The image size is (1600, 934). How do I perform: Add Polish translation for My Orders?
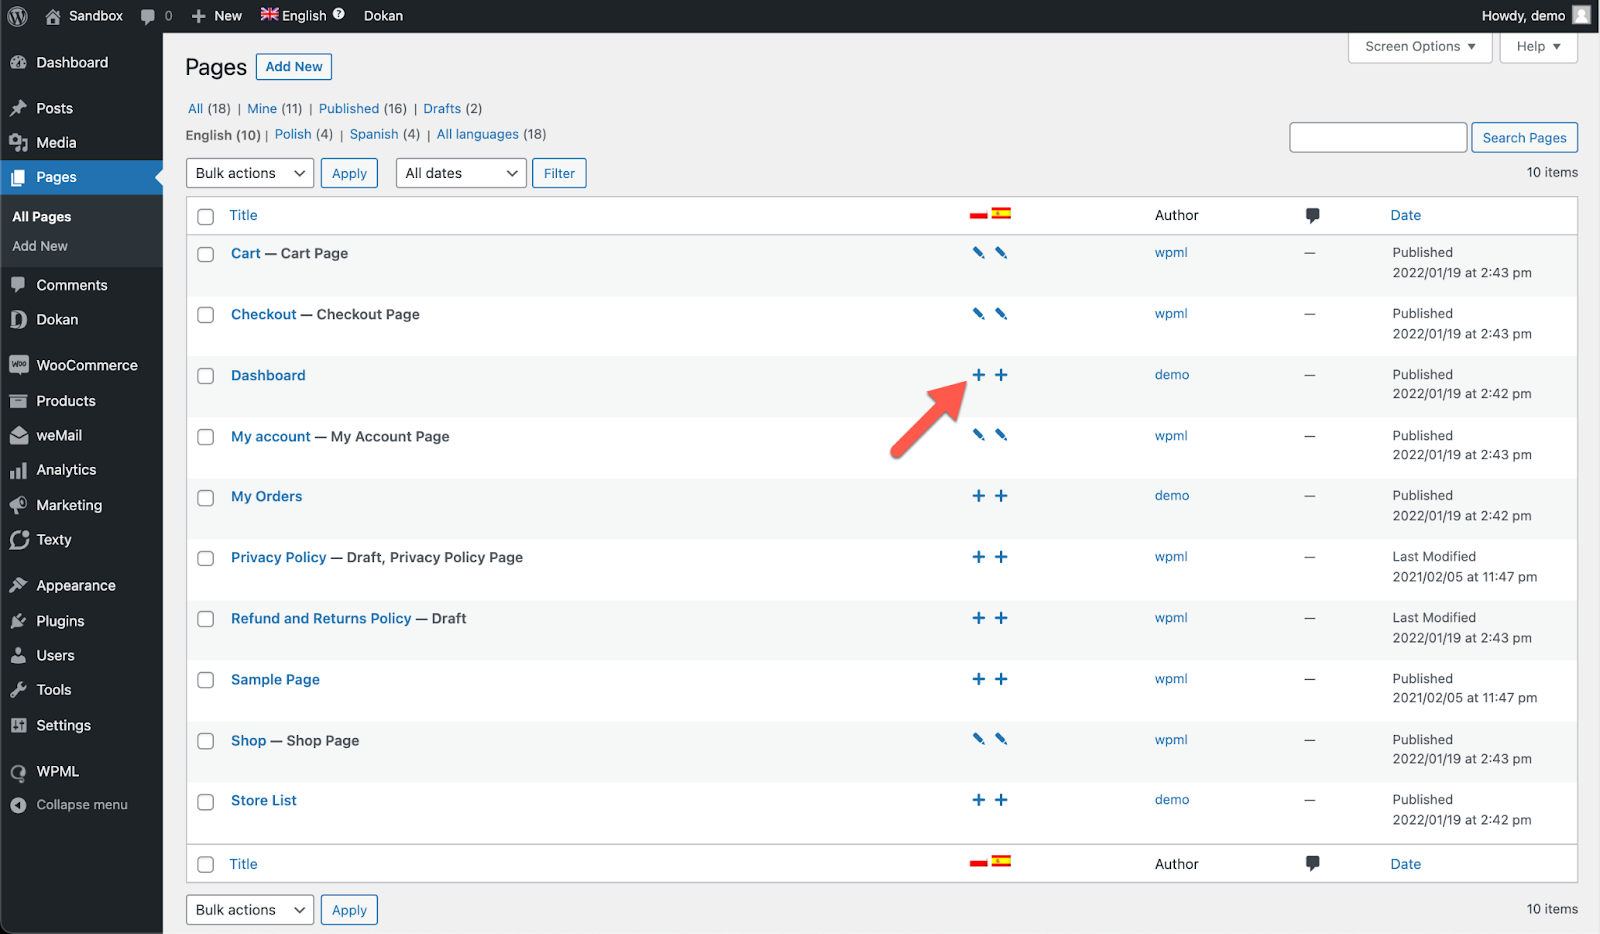click(x=978, y=496)
